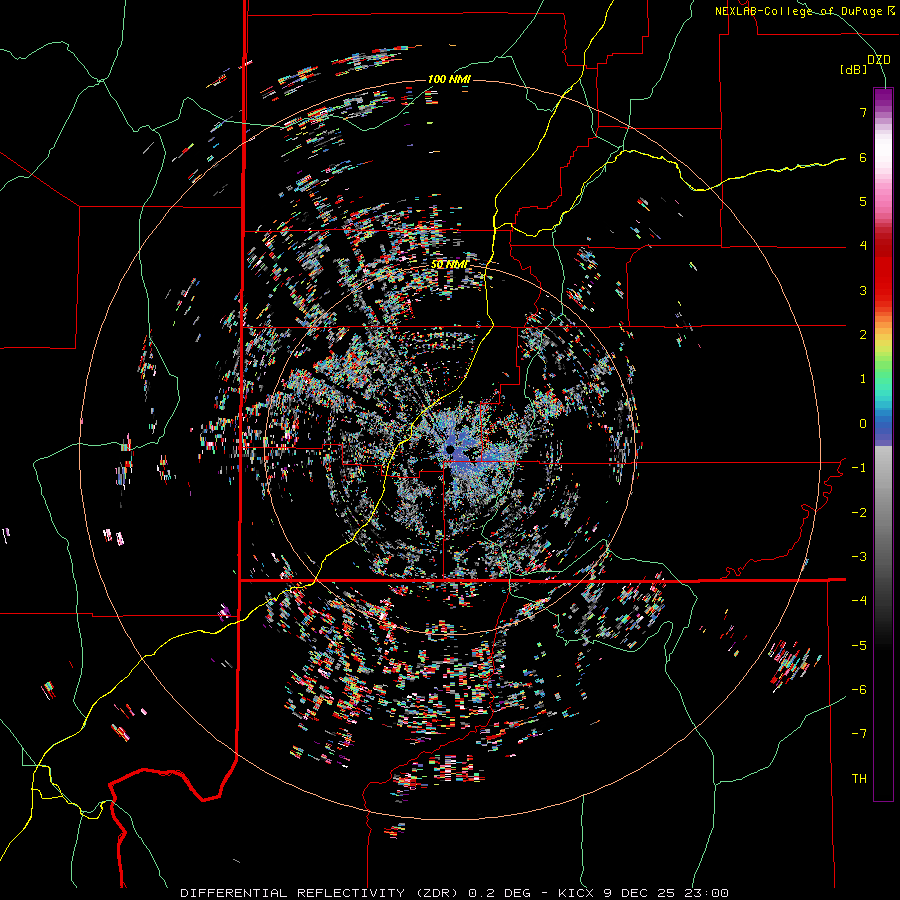Click the black radar site dot
This screenshot has width=900, height=900.
coord(450,449)
